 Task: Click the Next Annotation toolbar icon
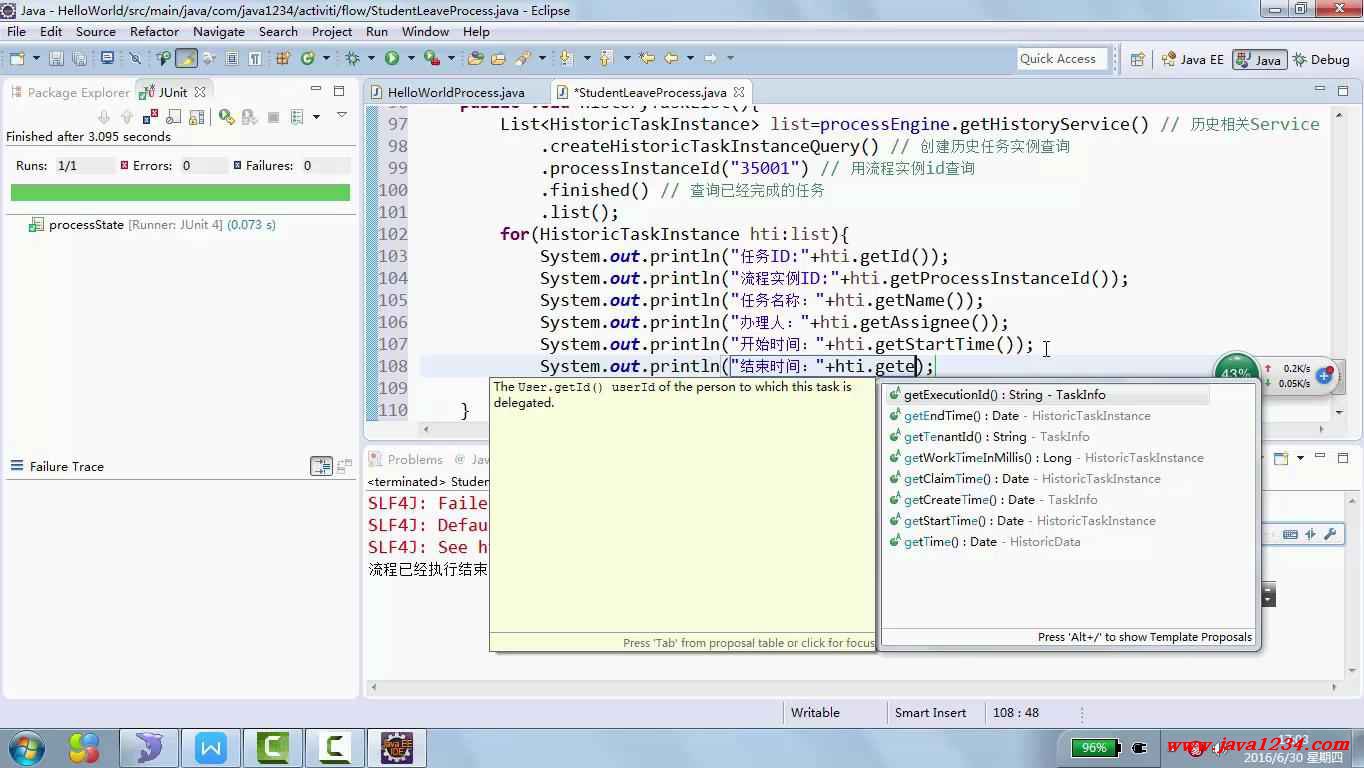(566, 58)
